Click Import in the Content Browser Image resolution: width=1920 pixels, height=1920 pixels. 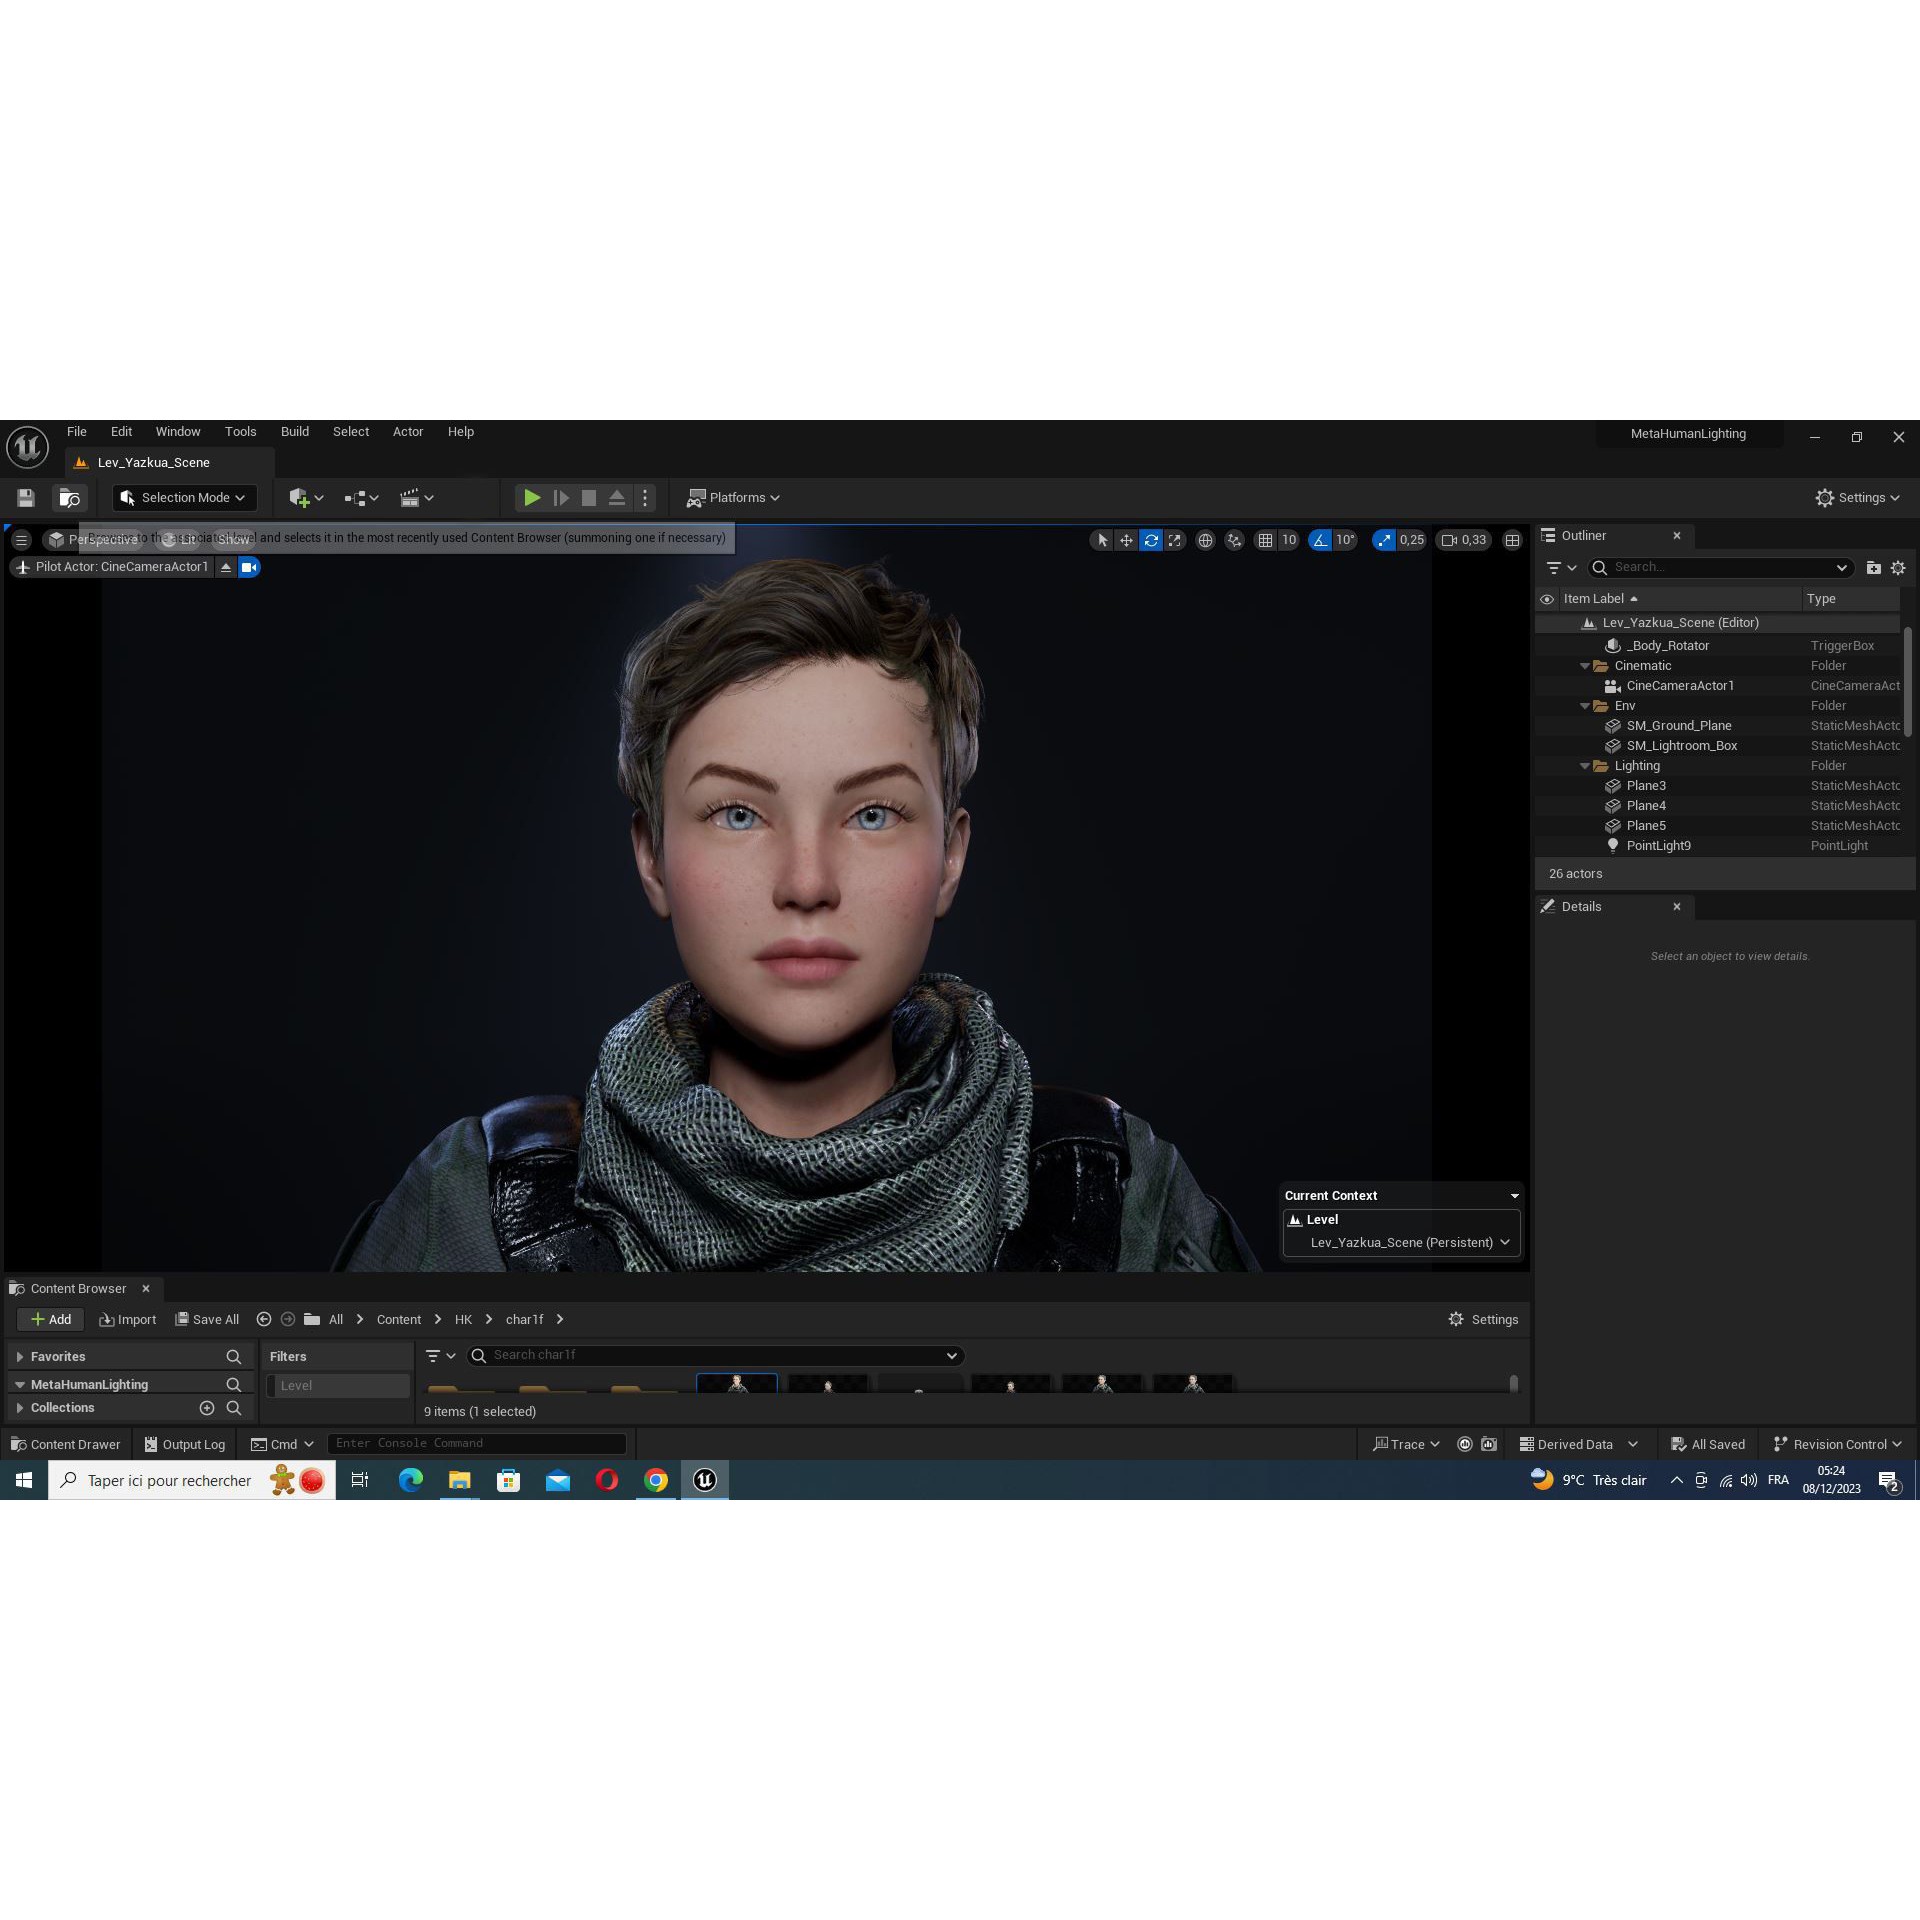coord(128,1320)
